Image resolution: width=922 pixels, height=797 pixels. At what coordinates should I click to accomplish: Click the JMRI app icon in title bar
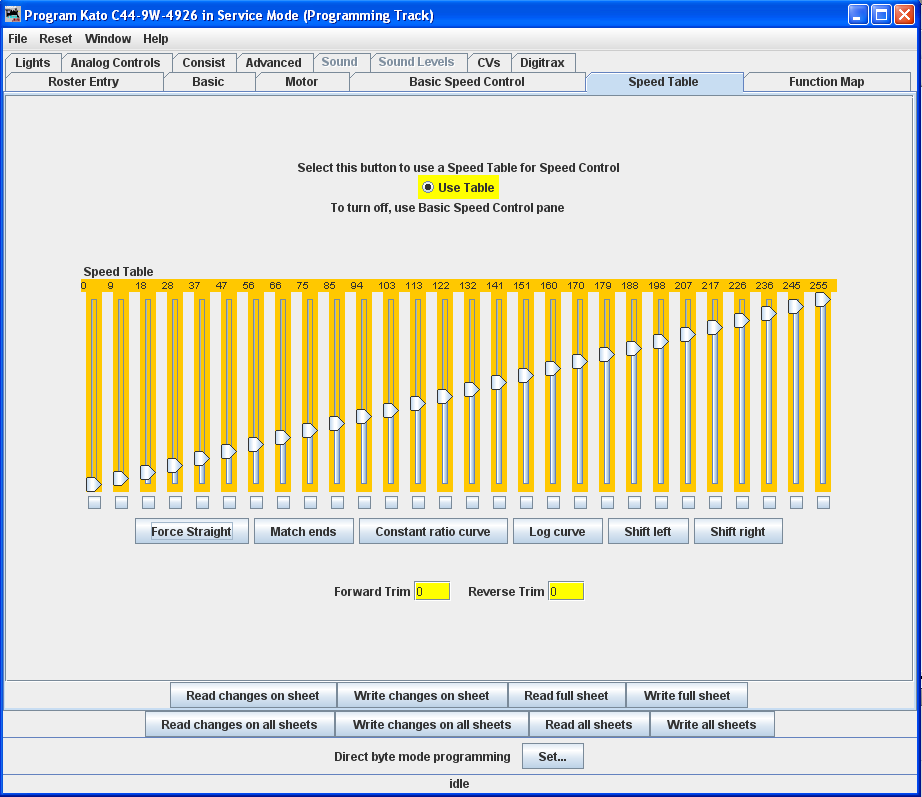13,15
